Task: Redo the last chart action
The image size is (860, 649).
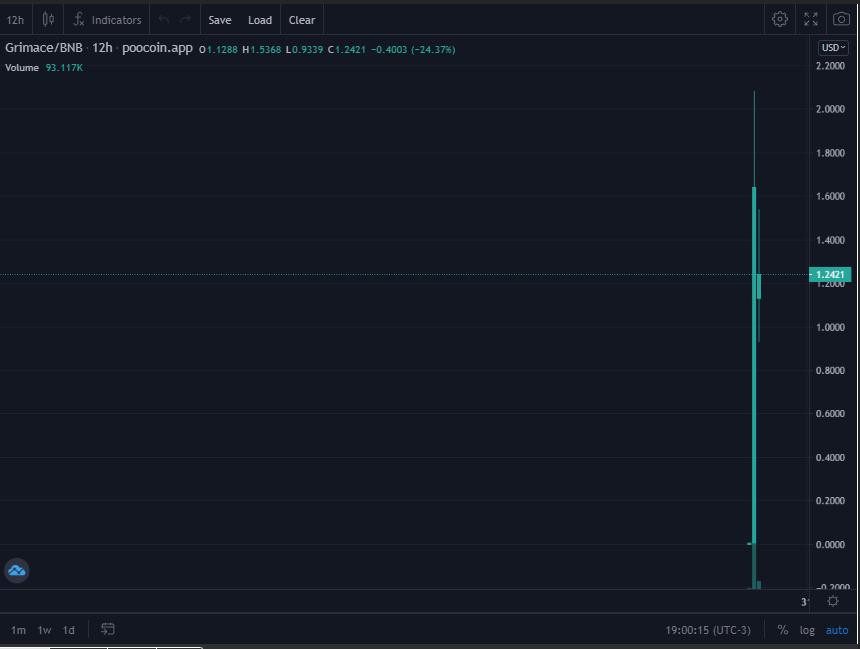Action: (185, 20)
